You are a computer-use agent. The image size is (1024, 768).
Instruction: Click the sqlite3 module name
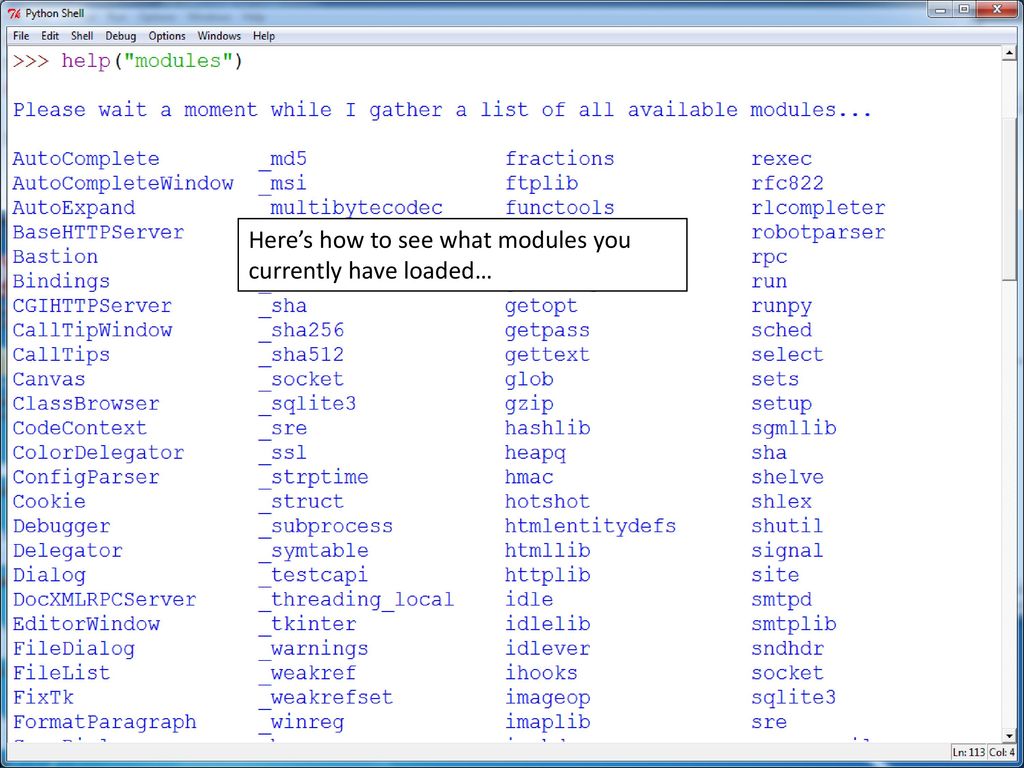pos(793,697)
